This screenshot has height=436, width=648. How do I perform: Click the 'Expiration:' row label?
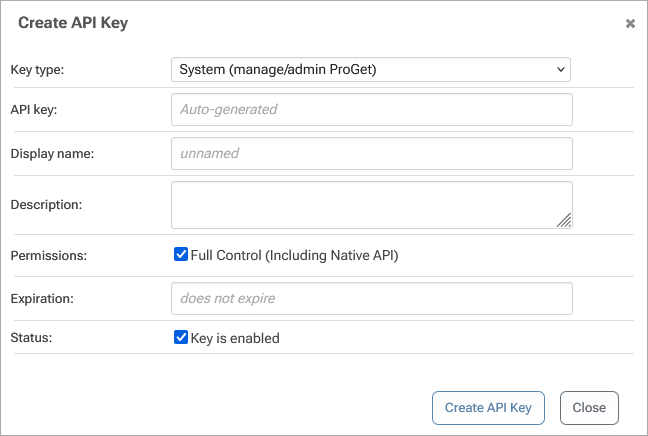click(44, 298)
